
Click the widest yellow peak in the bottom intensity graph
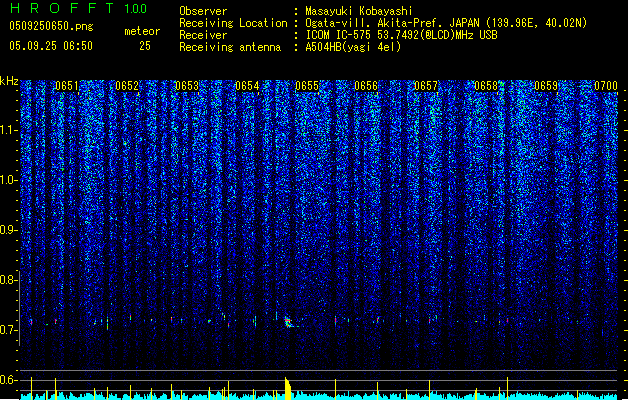288,388
